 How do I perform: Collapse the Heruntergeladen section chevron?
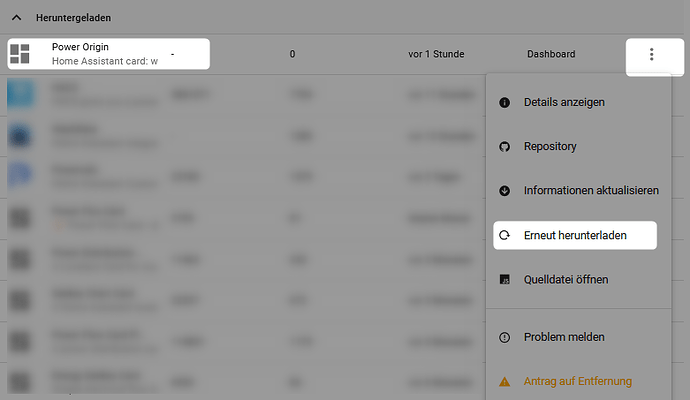tap(16, 18)
